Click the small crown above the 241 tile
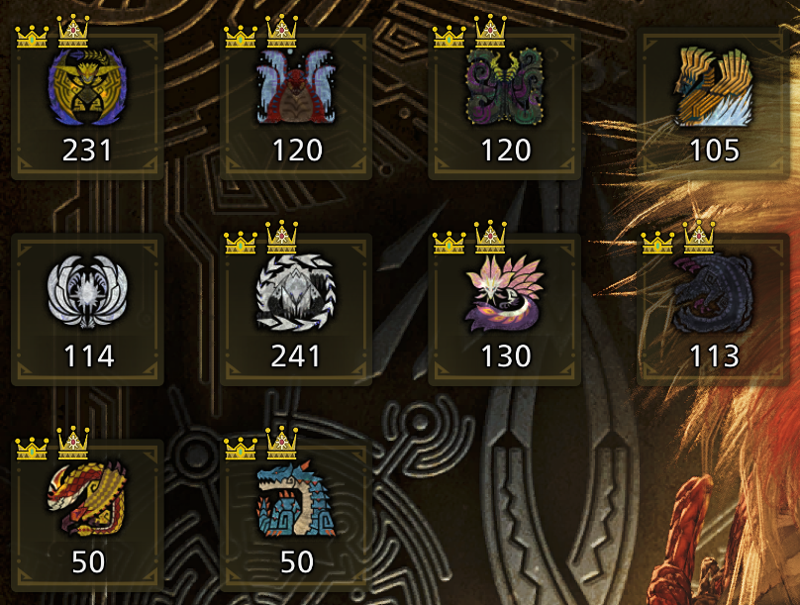The height and width of the screenshot is (605, 800). tap(240, 242)
